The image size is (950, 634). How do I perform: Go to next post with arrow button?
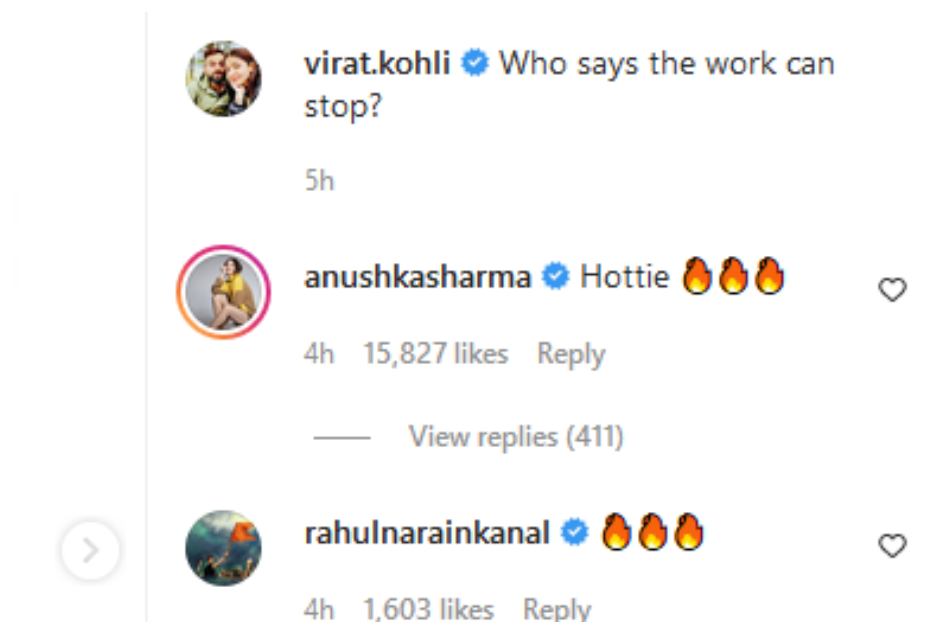coord(90,549)
